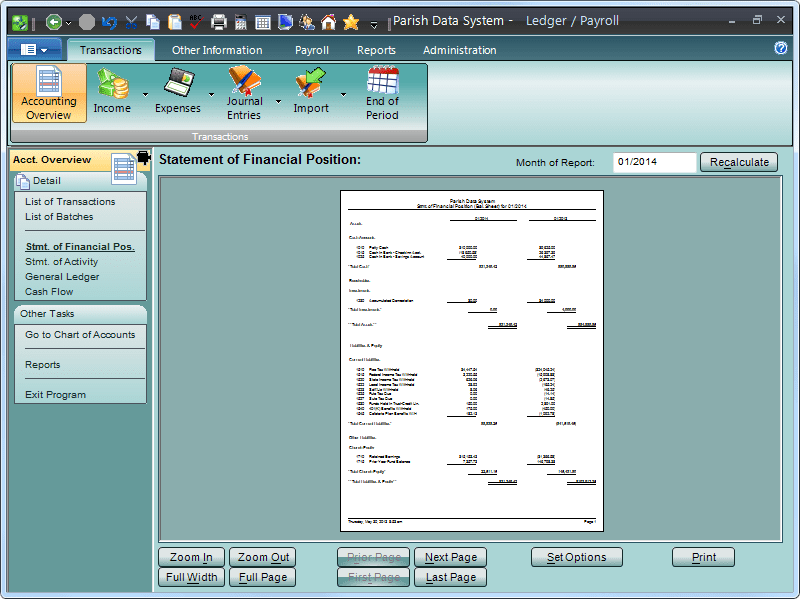Open Go to Chart of Accounts

80,336
